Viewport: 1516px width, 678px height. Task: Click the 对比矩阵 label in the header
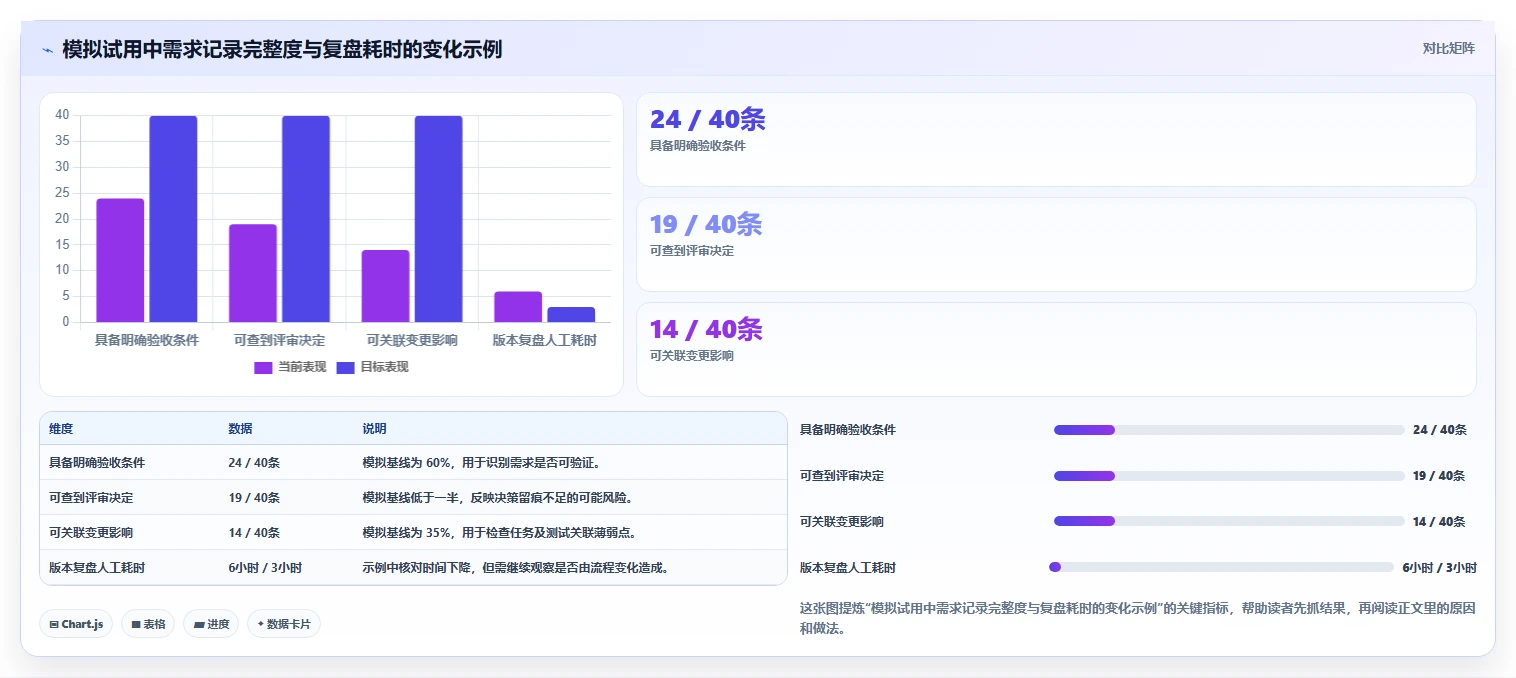pyautogui.click(x=1448, y=48)
